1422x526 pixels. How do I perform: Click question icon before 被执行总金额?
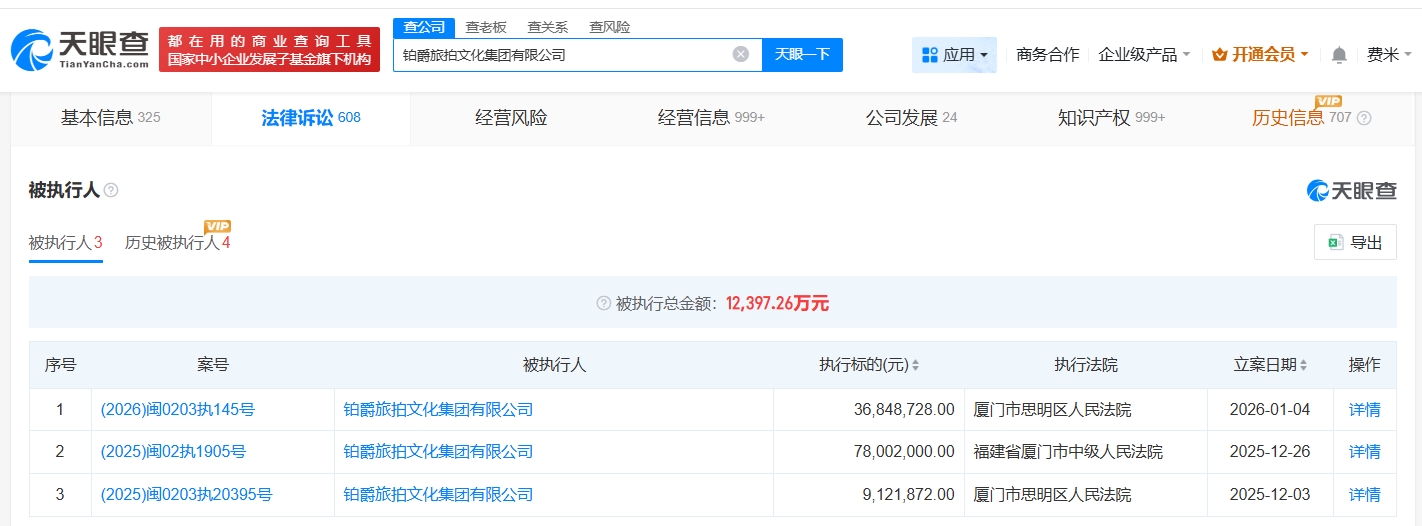603,304
